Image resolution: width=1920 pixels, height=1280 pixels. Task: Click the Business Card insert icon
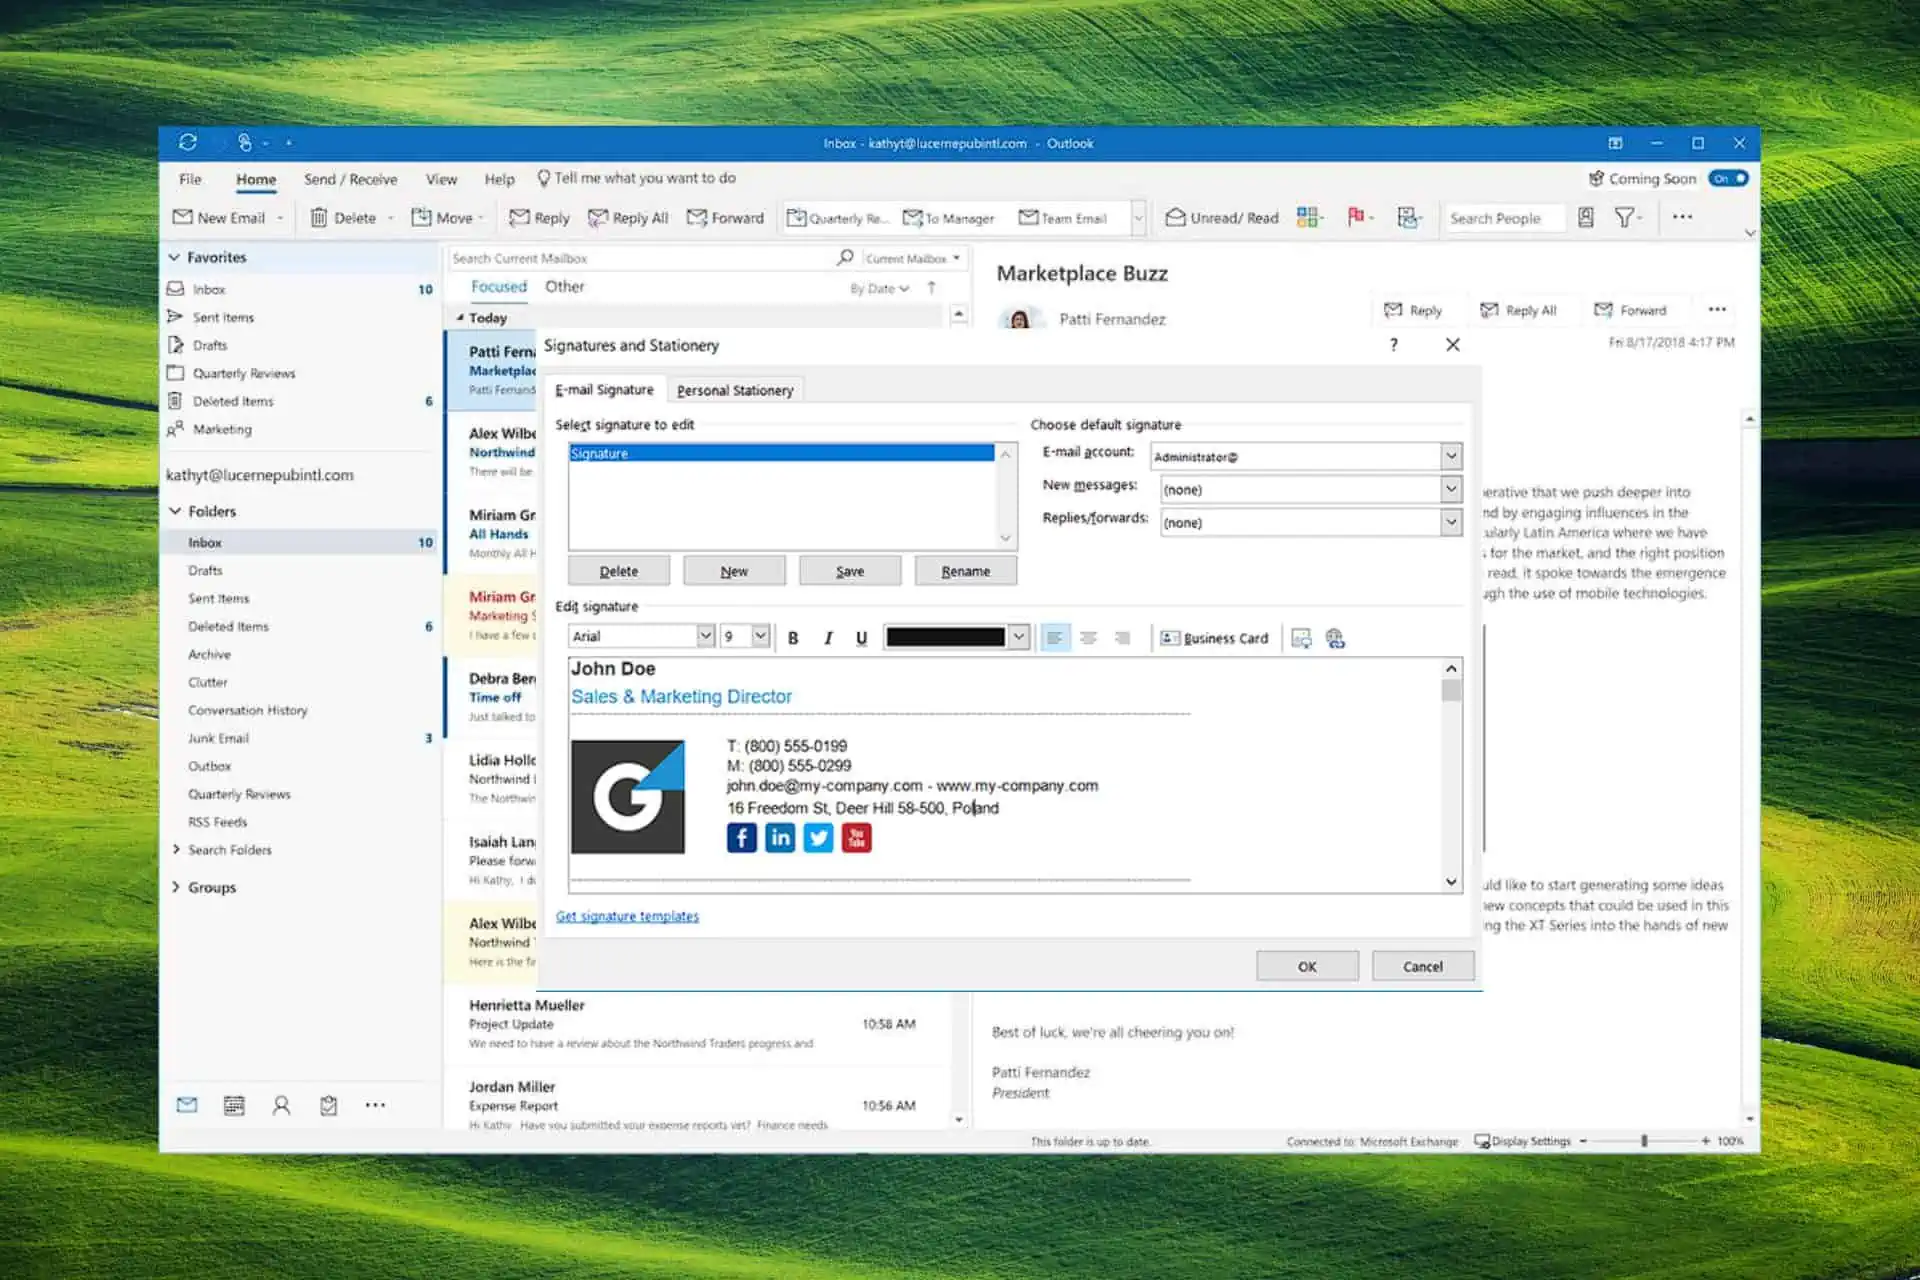tap(1211, 637)
